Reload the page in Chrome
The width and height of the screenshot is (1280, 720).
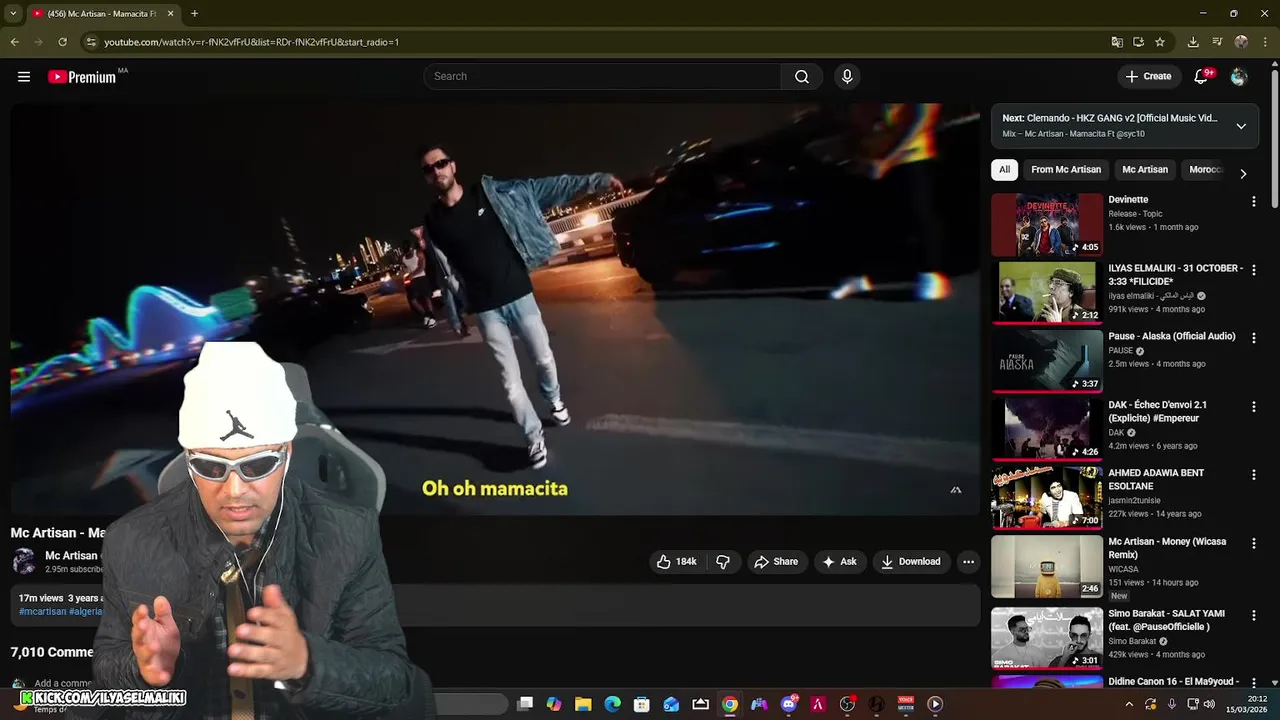pyautogui.click(x=62, y=42)
